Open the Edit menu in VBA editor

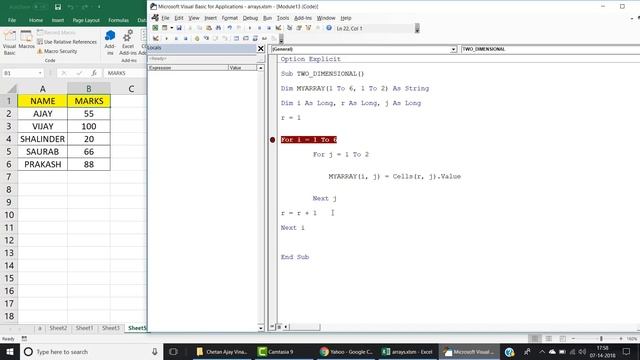(x=179, y=18)
